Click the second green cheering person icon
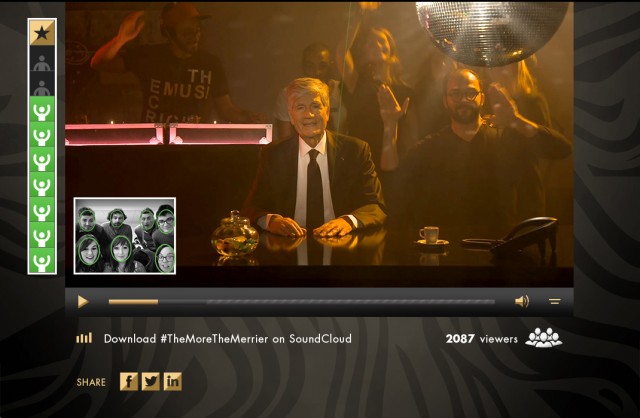Viewport: 640px width, 418px height. point(42,135)
